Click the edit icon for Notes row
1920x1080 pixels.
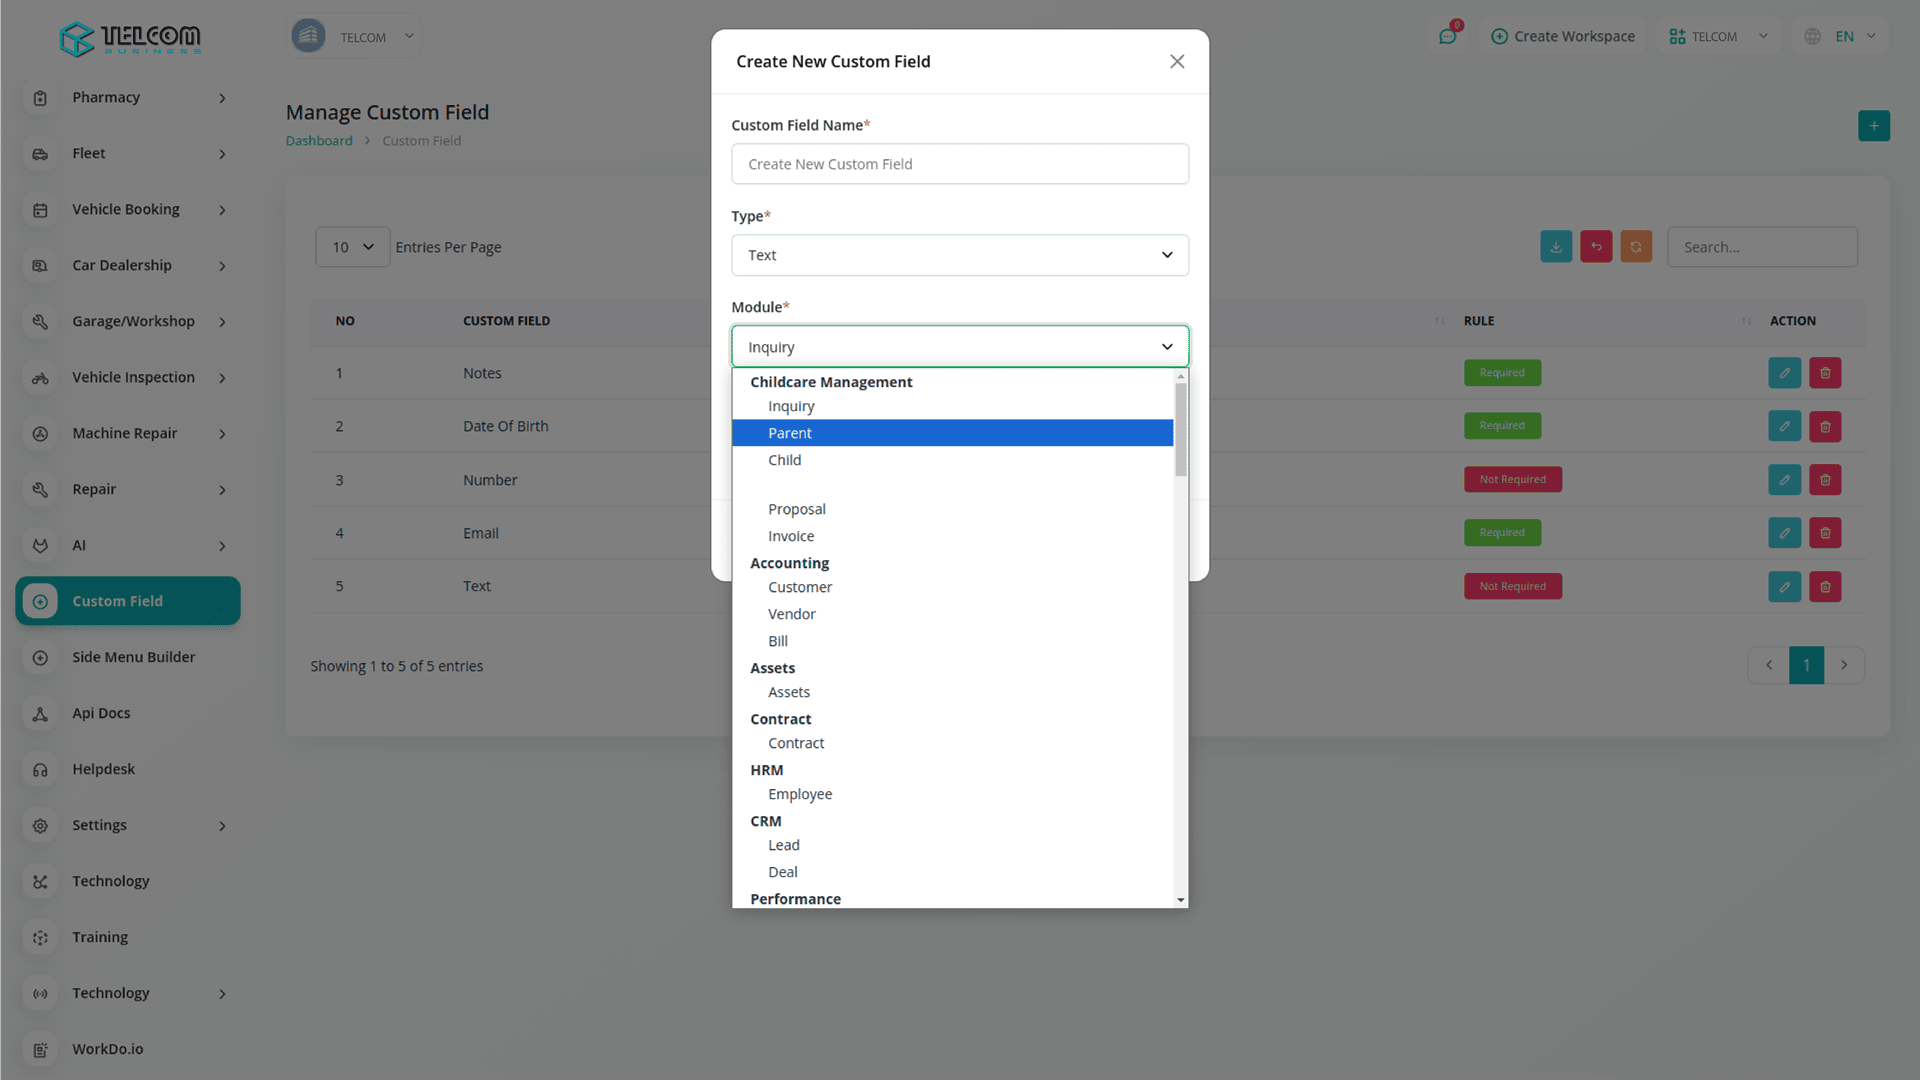tap(1784, 373)
